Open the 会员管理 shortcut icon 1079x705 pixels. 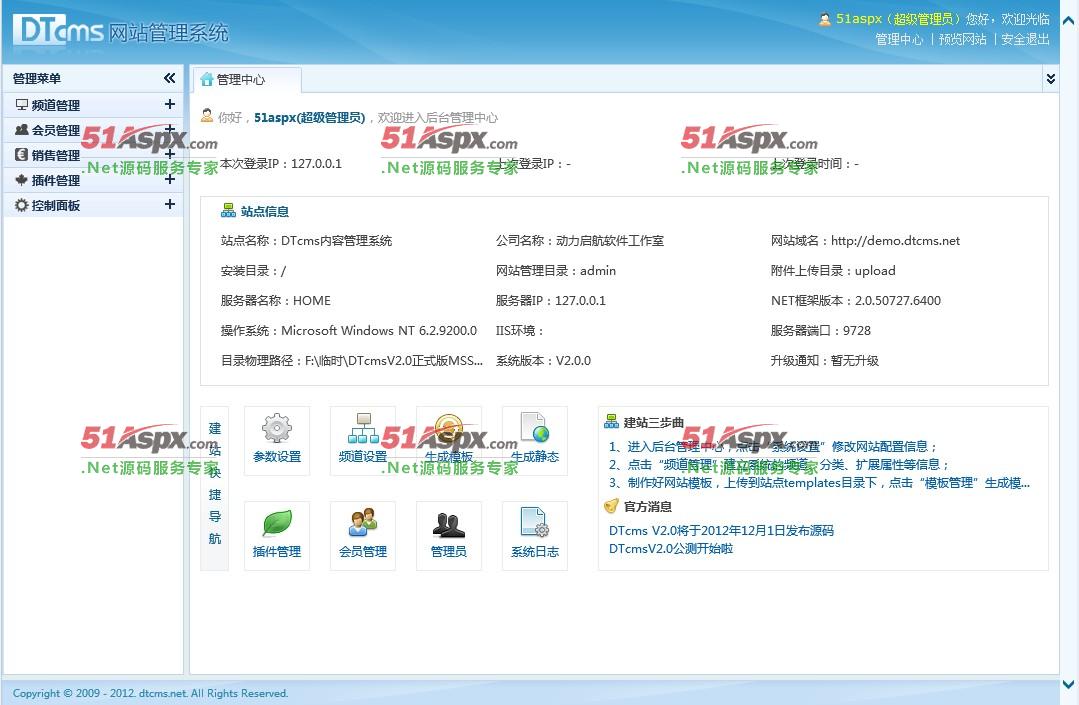point(363,535)
